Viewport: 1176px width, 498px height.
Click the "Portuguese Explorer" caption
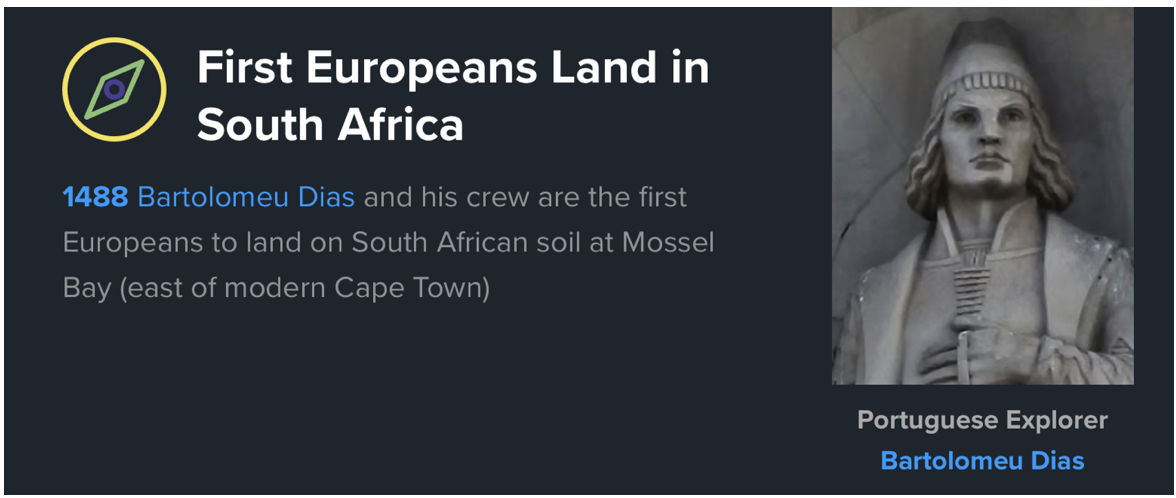982,420
